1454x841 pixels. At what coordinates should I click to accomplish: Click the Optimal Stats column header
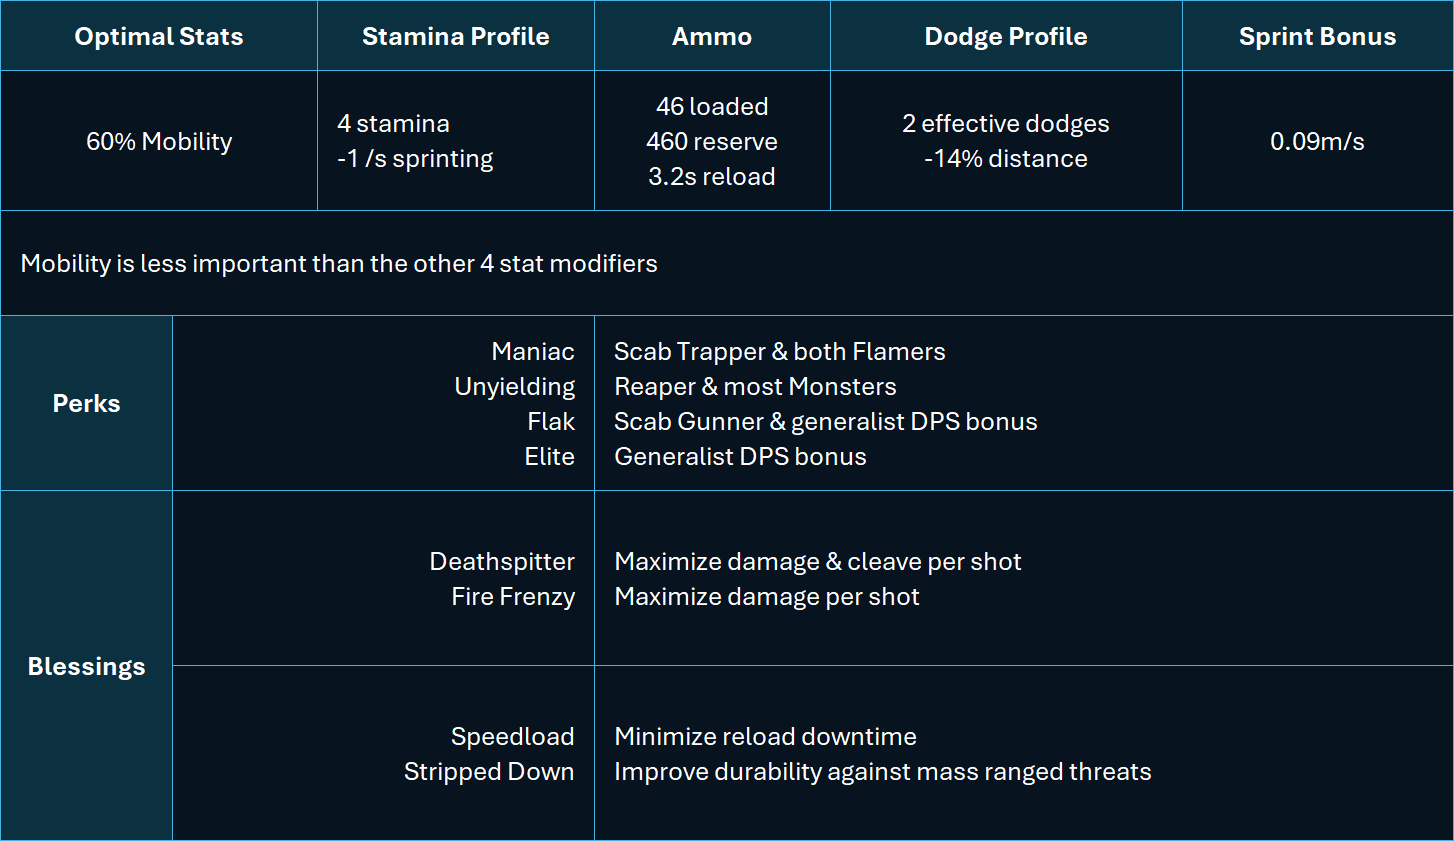[159, 36]
